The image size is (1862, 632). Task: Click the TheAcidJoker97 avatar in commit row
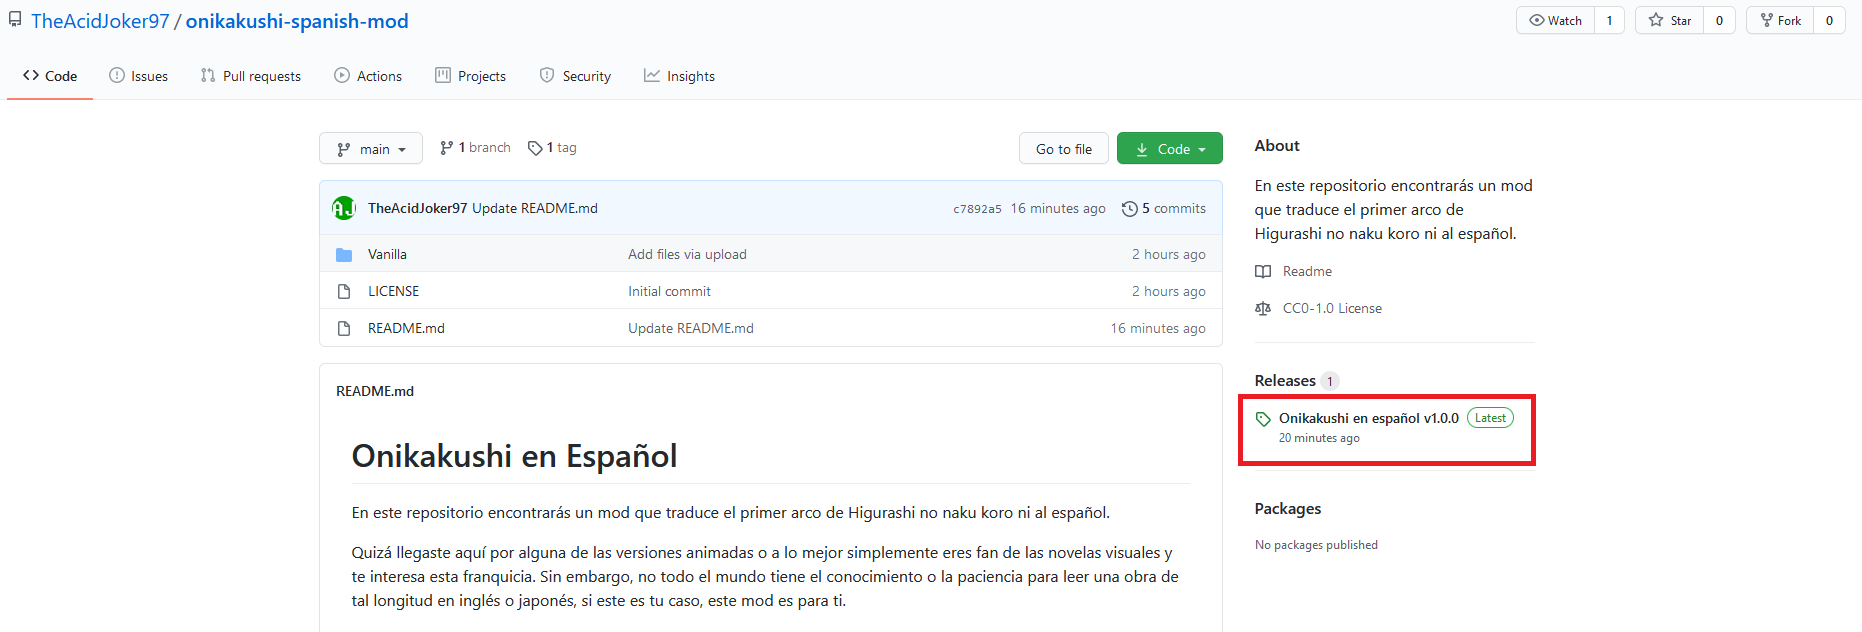[x=344, y=208]
